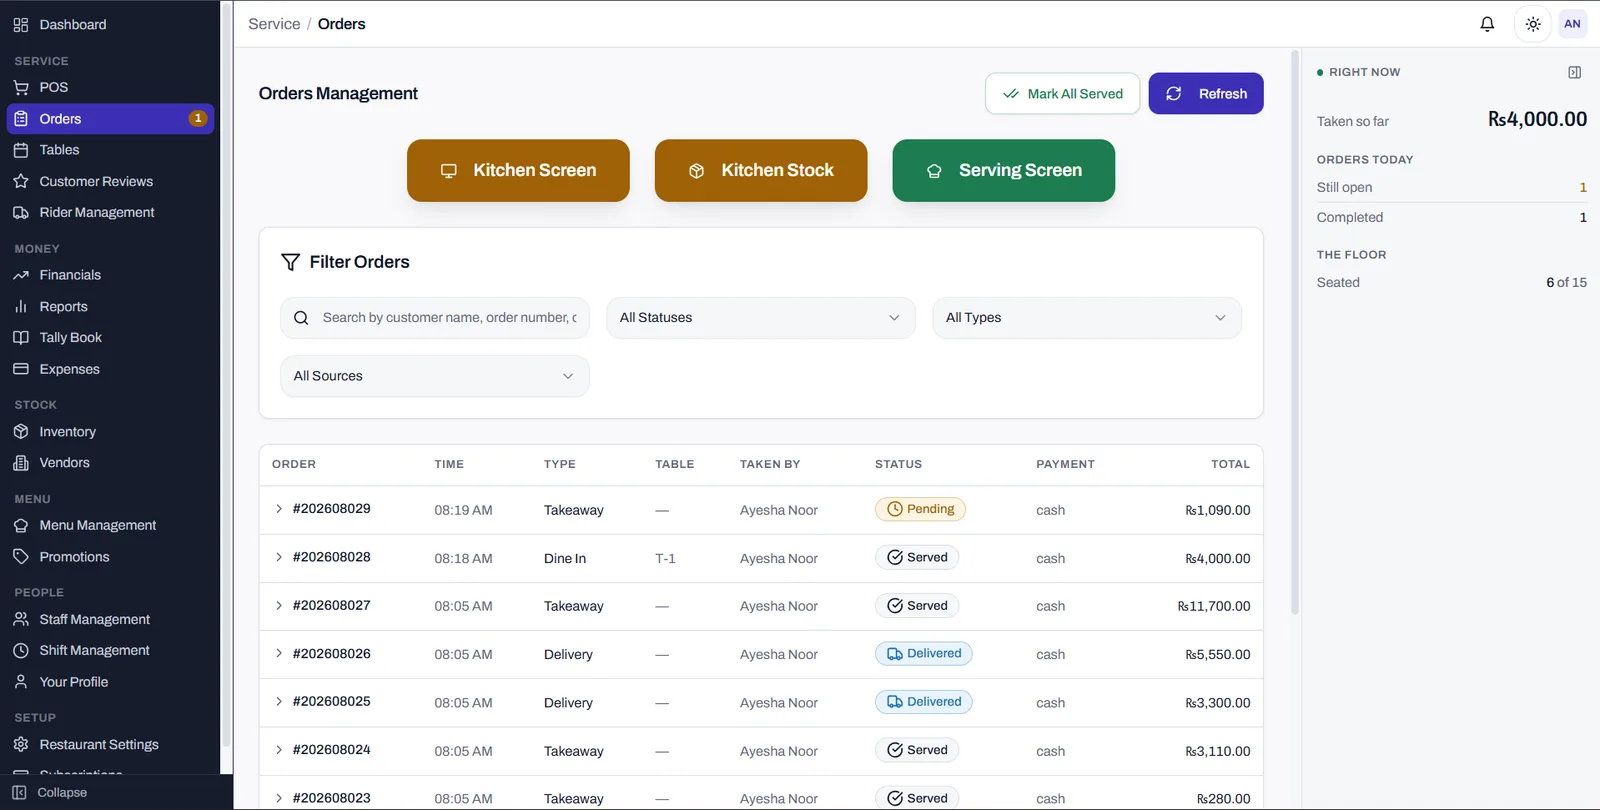The width and height of the screenshot is (1600, 810).
Task: Click Mark All Served button
Action: [1062, 93]
